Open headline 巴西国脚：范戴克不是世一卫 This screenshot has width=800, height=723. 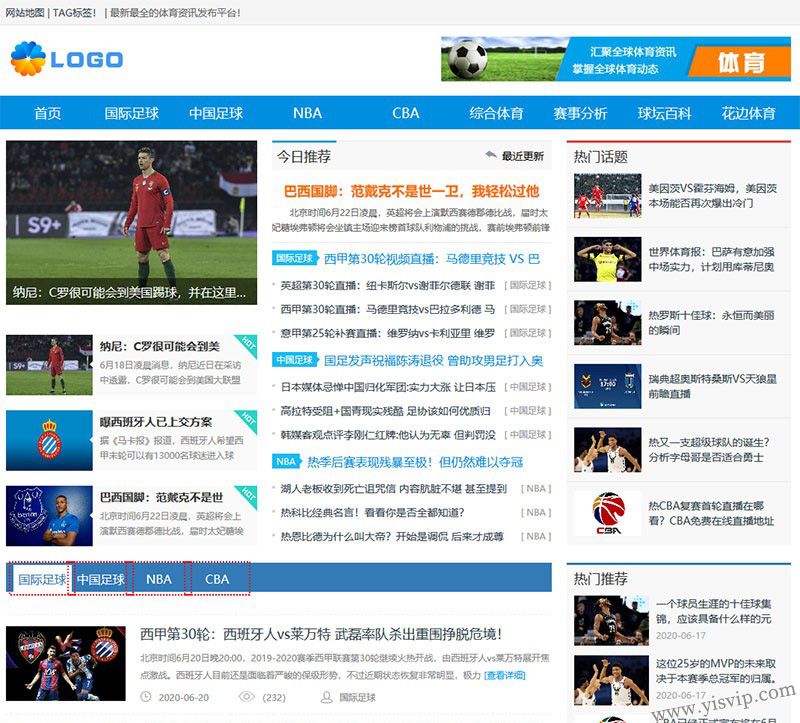411,190
